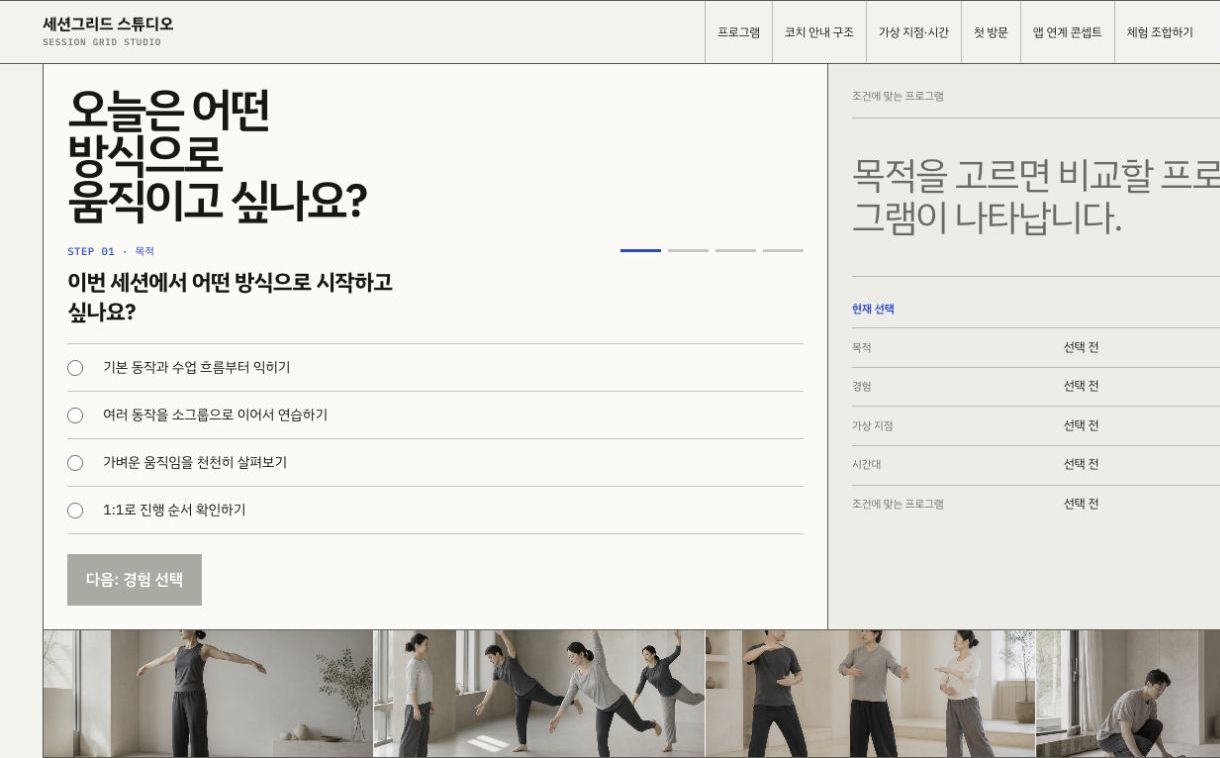This screenshot has width=1220, height=758.
Task: Open photo of three people doing hand movements
Action: (x=870, y=693)
